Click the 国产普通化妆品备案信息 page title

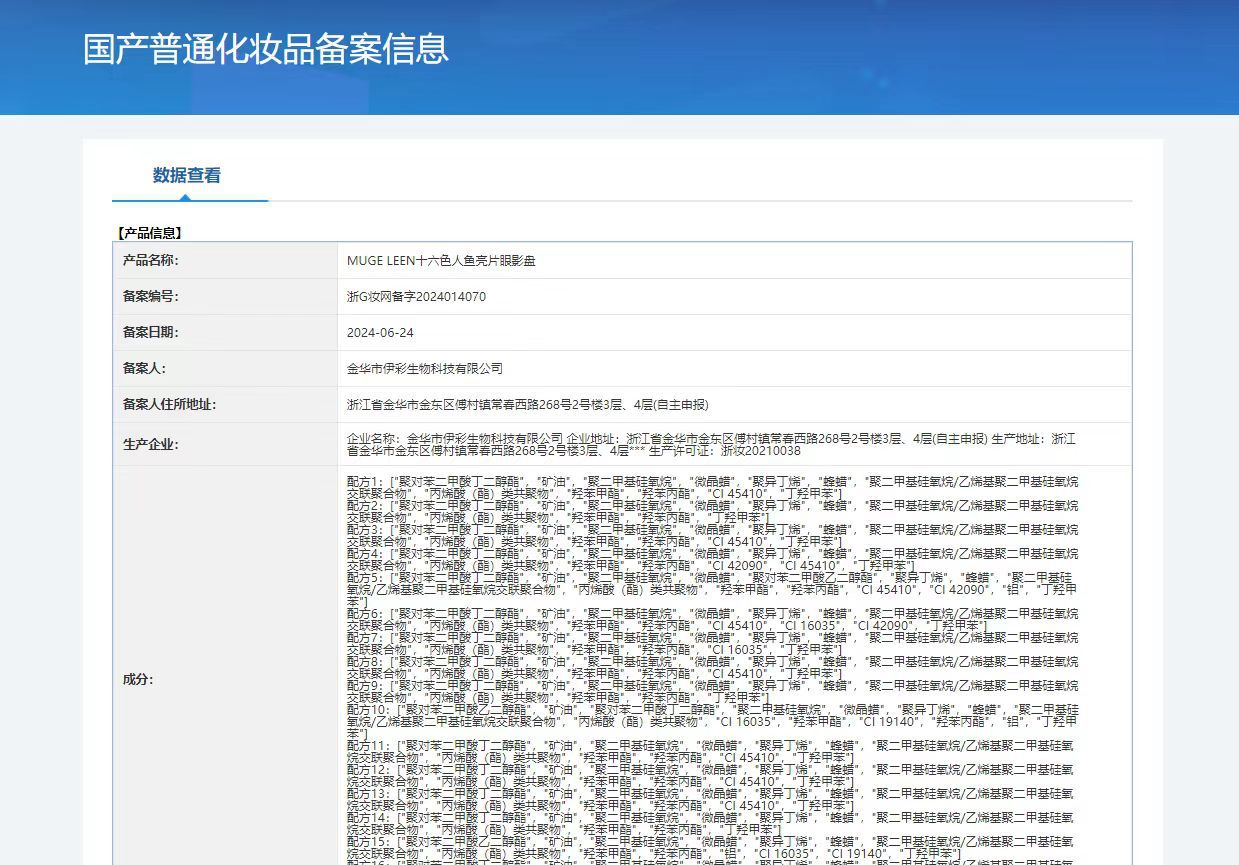coord(266,49)
